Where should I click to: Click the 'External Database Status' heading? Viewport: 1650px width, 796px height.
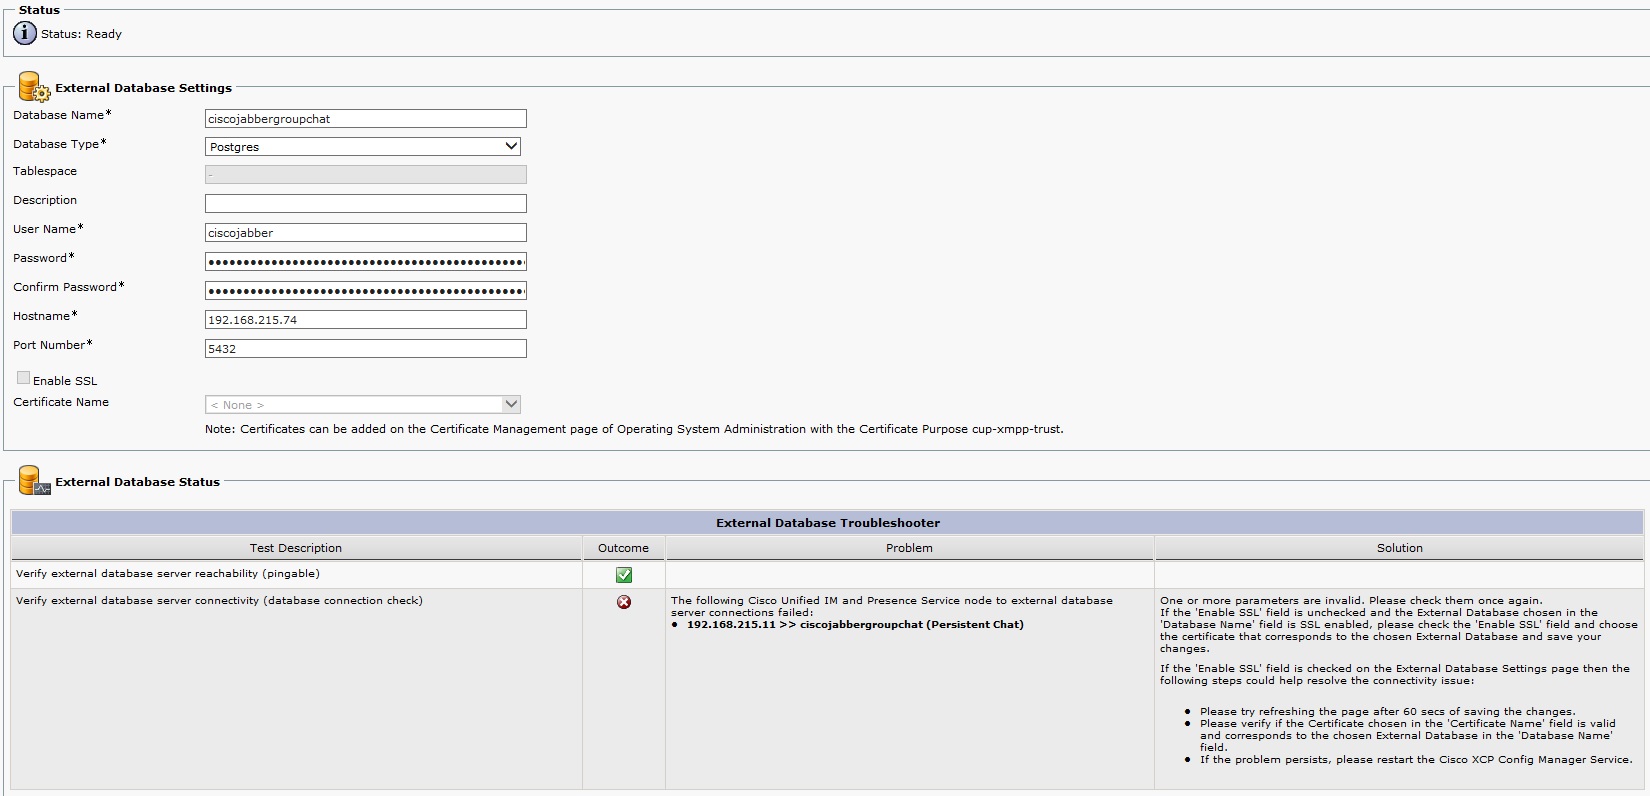coord(137,482)
